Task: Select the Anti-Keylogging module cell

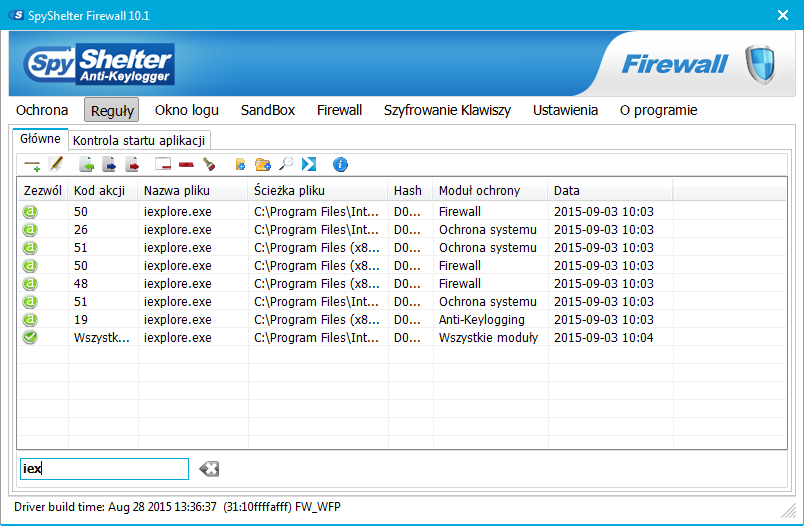Action: (481, 319)
